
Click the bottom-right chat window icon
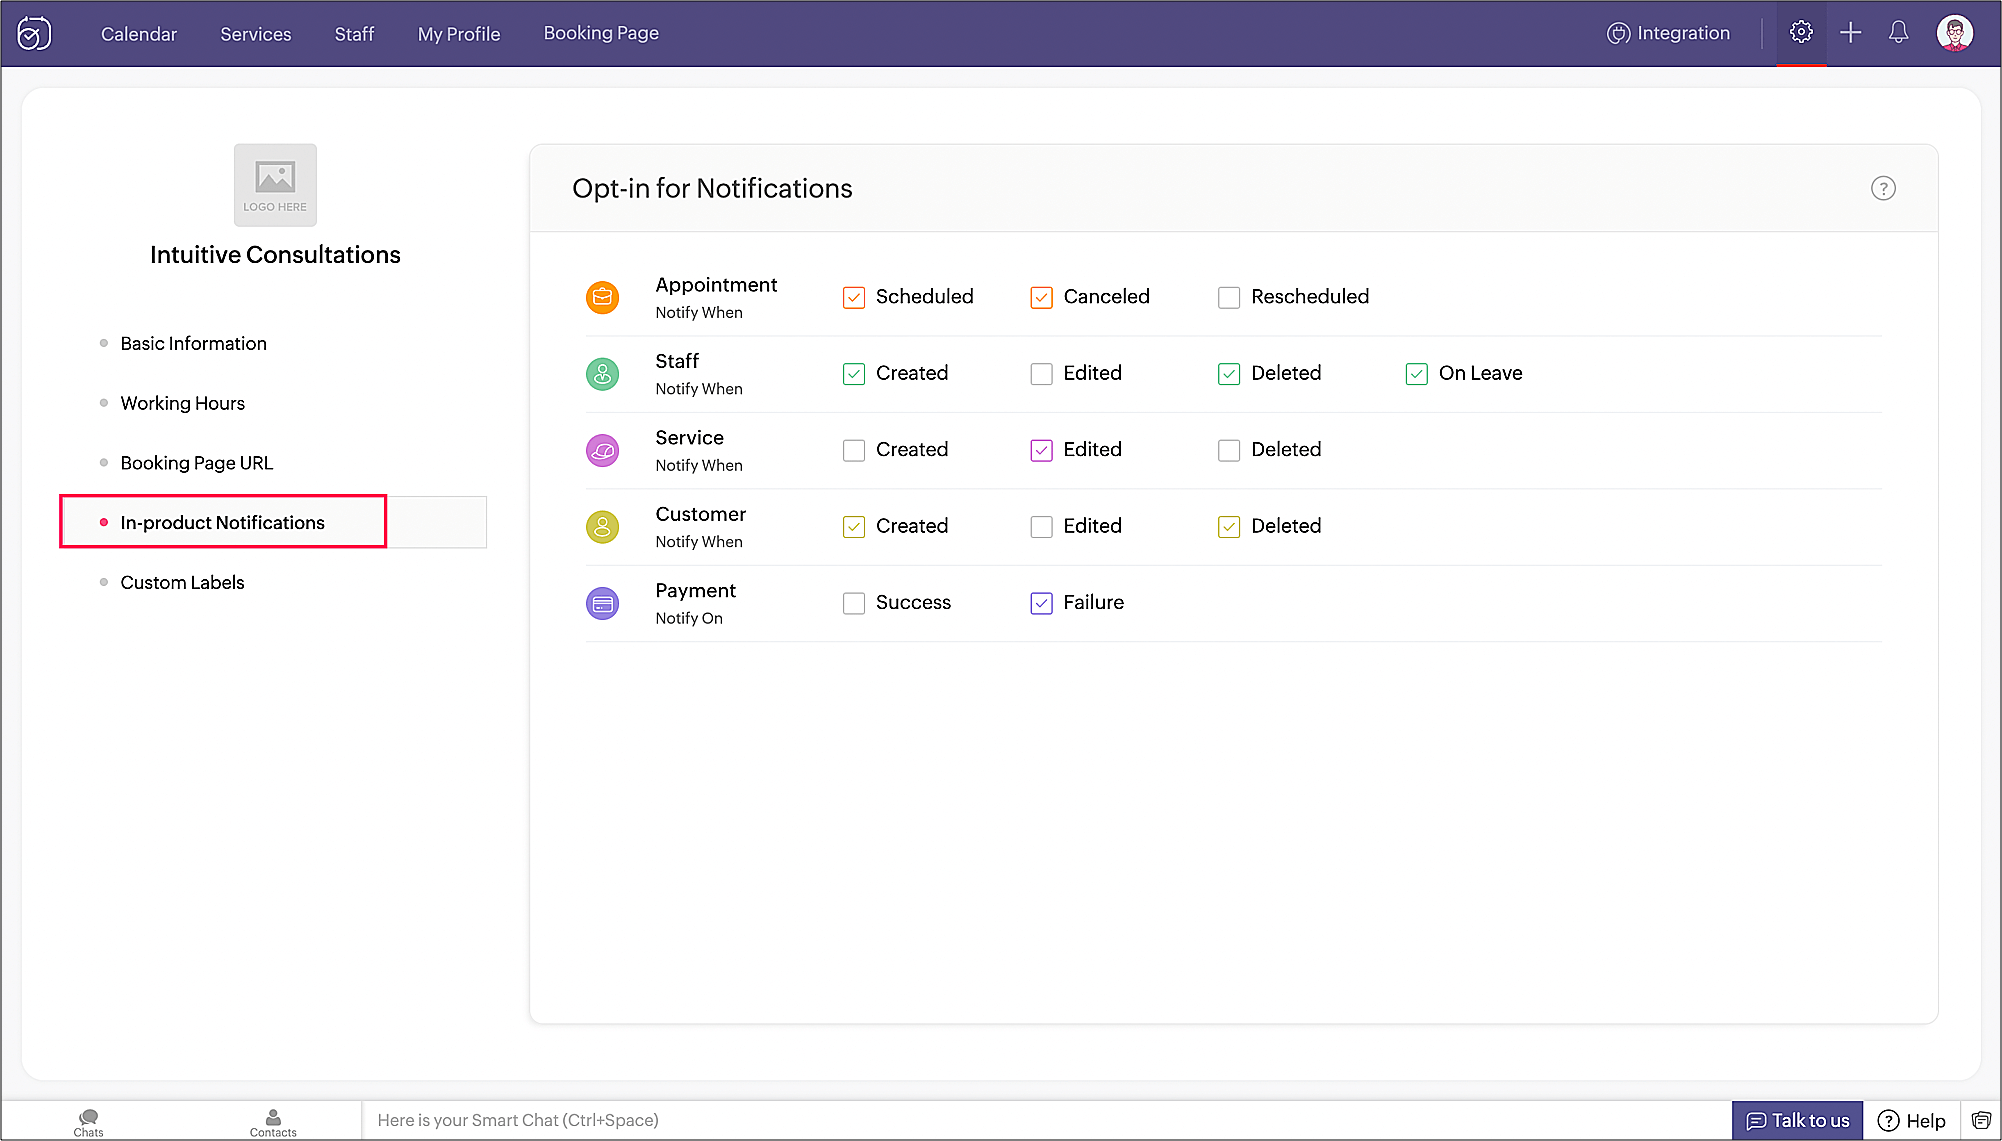[x=1981, y=1120]
